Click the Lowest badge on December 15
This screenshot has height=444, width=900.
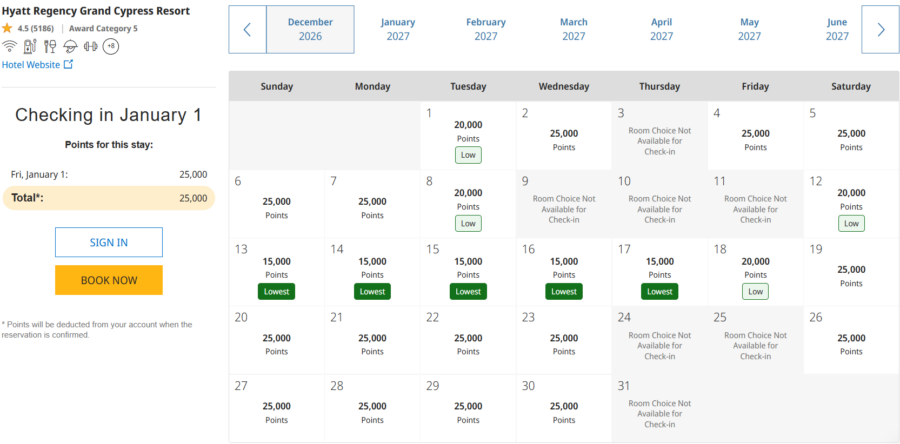(x=468, y=291)
